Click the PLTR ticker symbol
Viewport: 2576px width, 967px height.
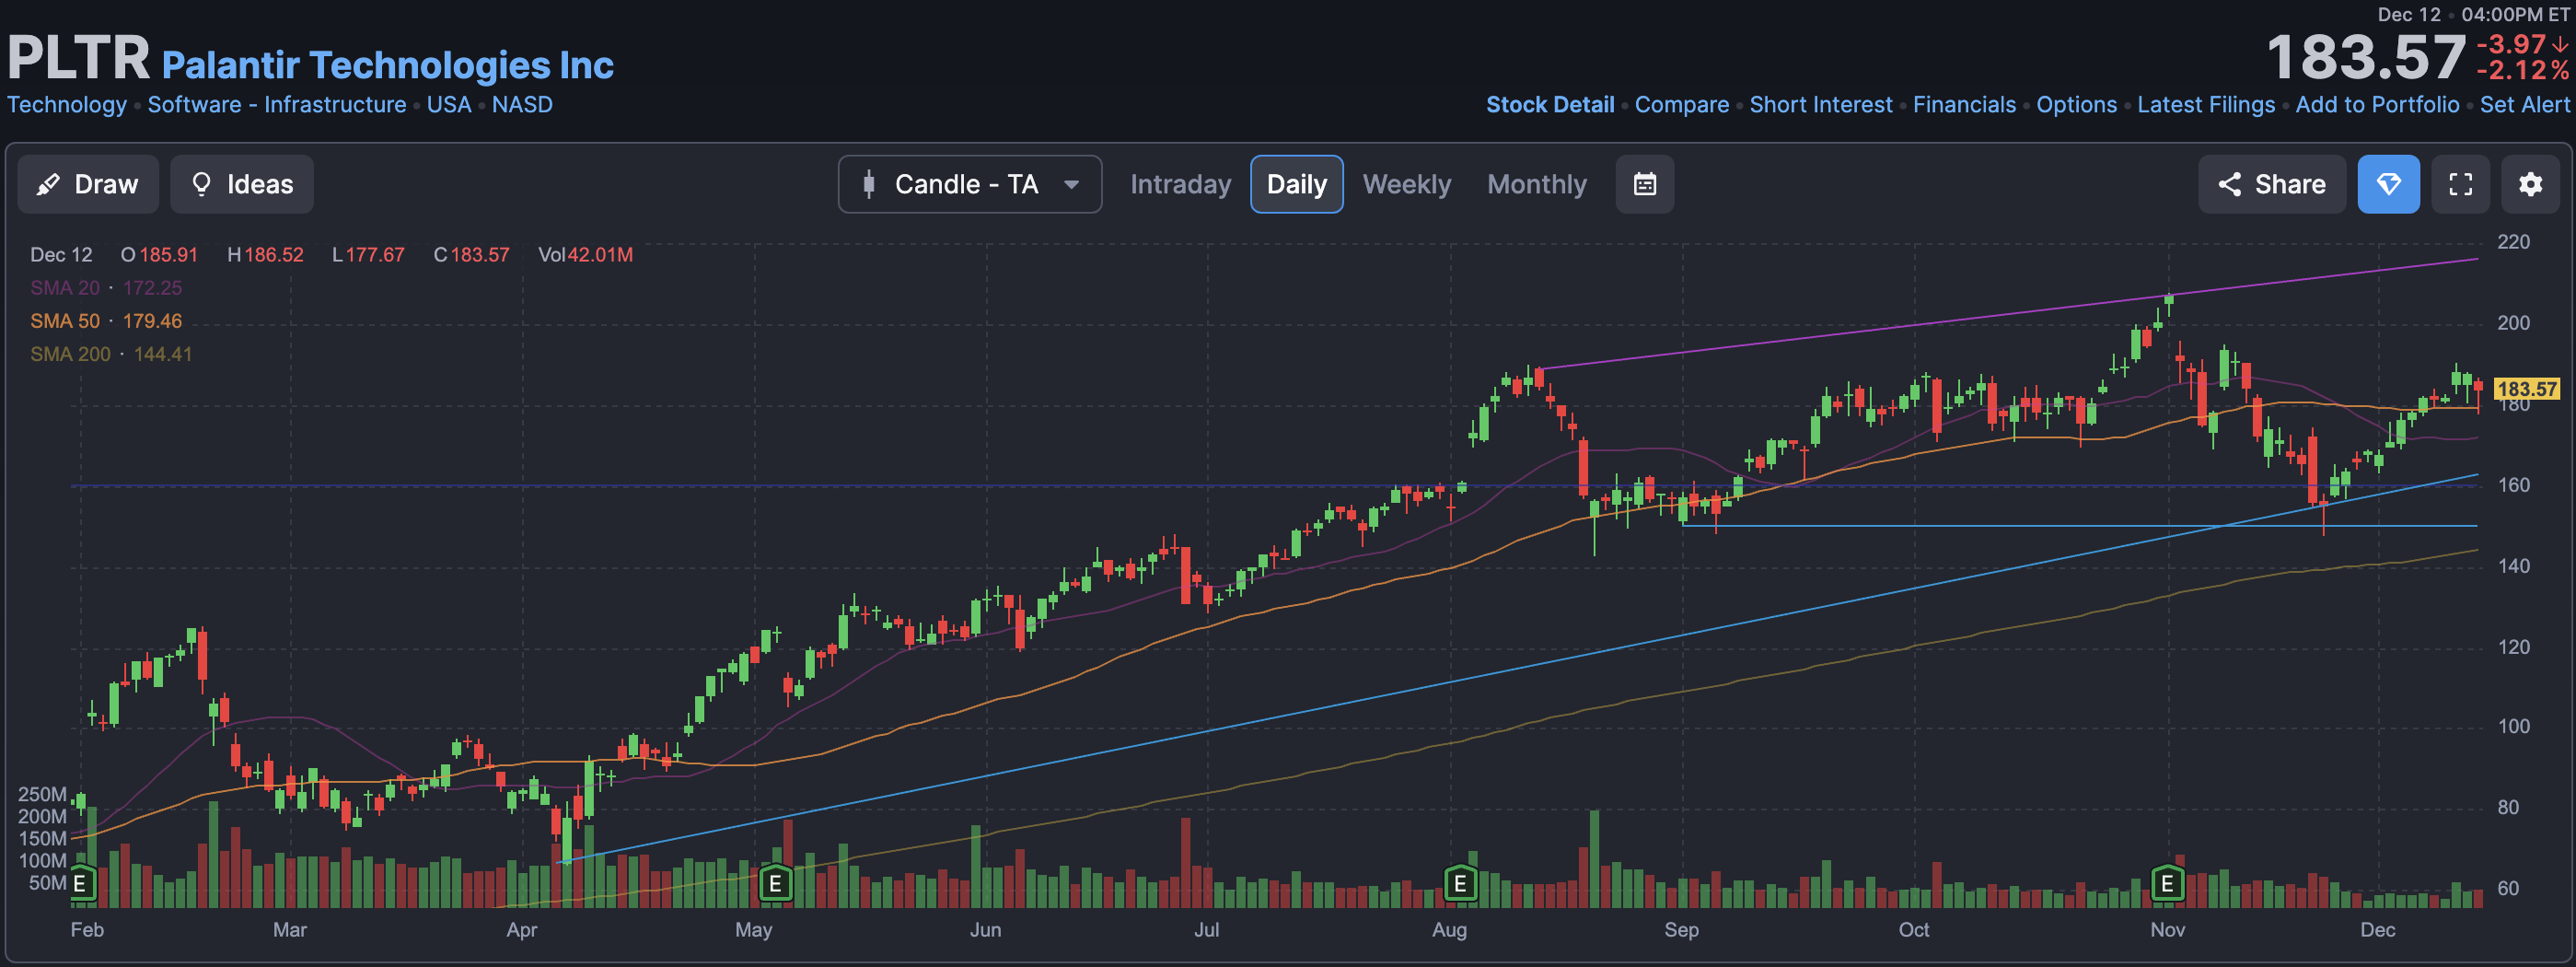point(78,58)
